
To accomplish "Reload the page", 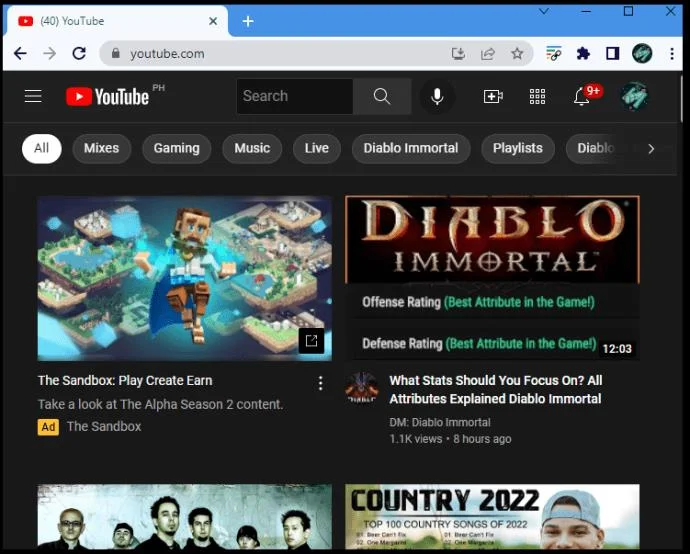I will [79, 54].
